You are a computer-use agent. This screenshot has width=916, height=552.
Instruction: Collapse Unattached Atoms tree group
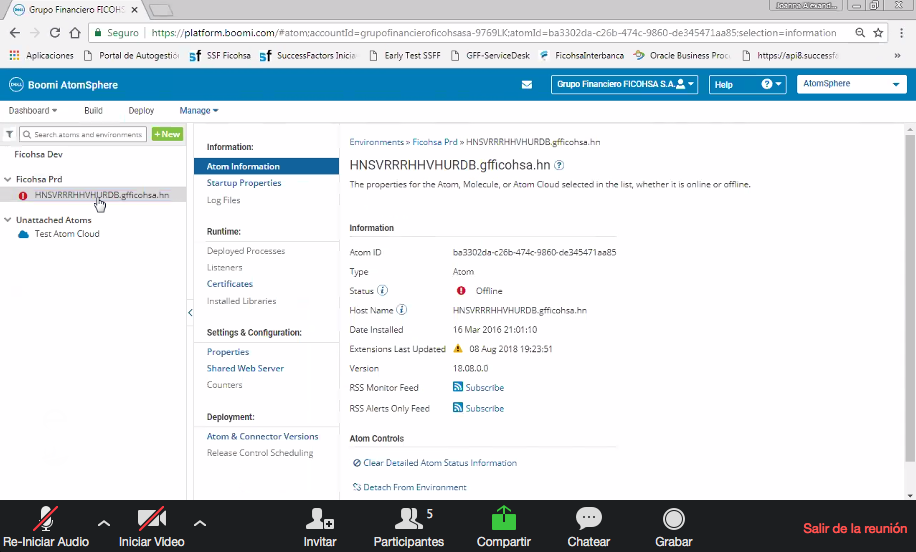pyautogui.click(x=8, y=220)
